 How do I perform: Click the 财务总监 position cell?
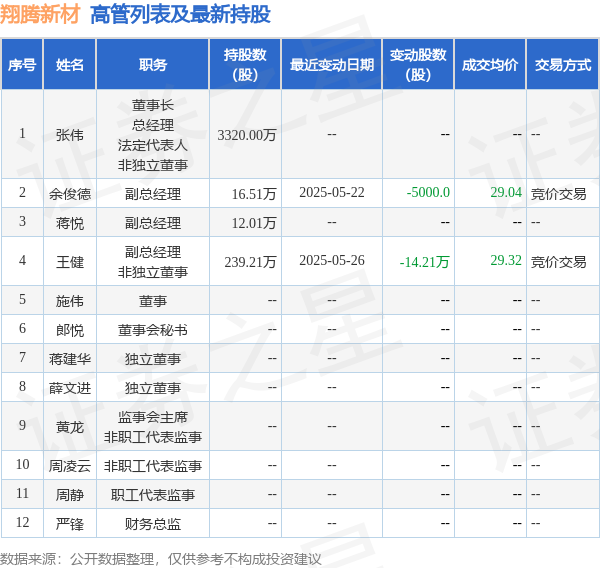pos(153,524)
